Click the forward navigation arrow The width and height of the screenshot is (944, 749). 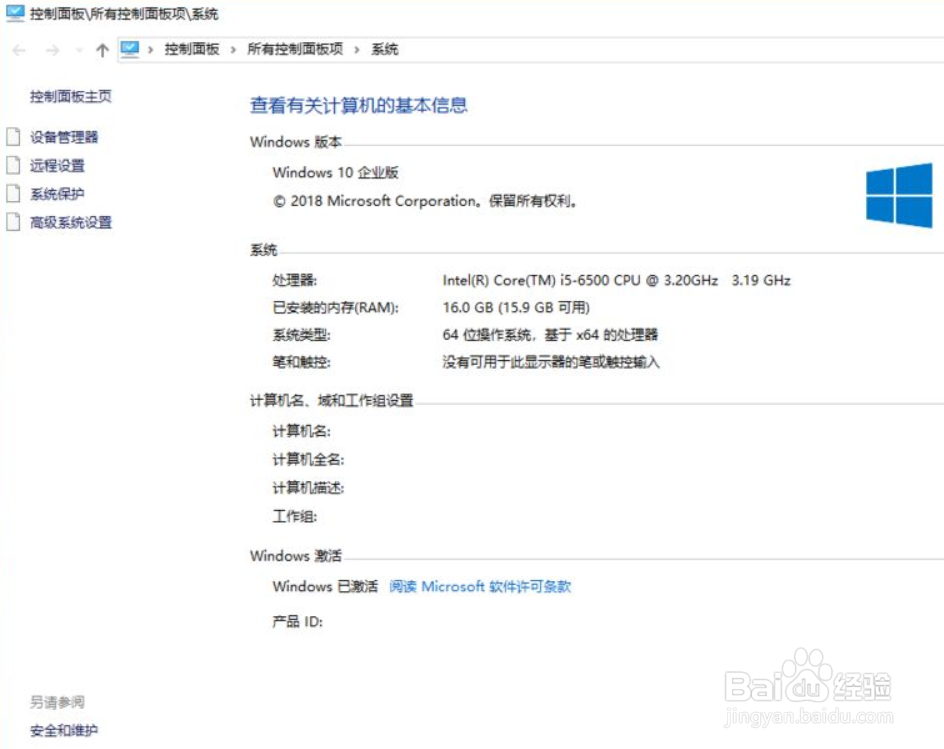[52, 51]
